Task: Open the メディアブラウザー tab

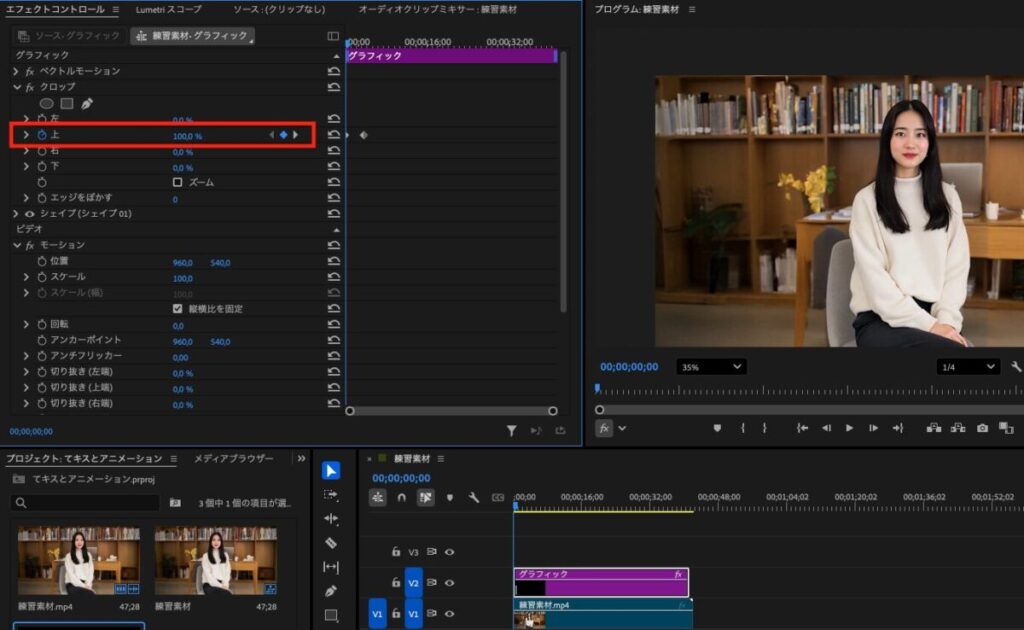Action: (x=233, y=459)
